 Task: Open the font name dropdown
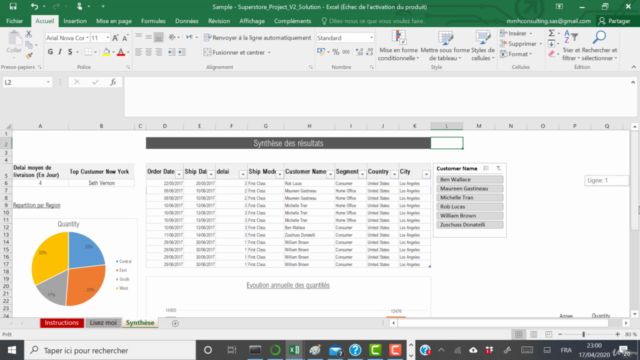click(x=87, y=38)
